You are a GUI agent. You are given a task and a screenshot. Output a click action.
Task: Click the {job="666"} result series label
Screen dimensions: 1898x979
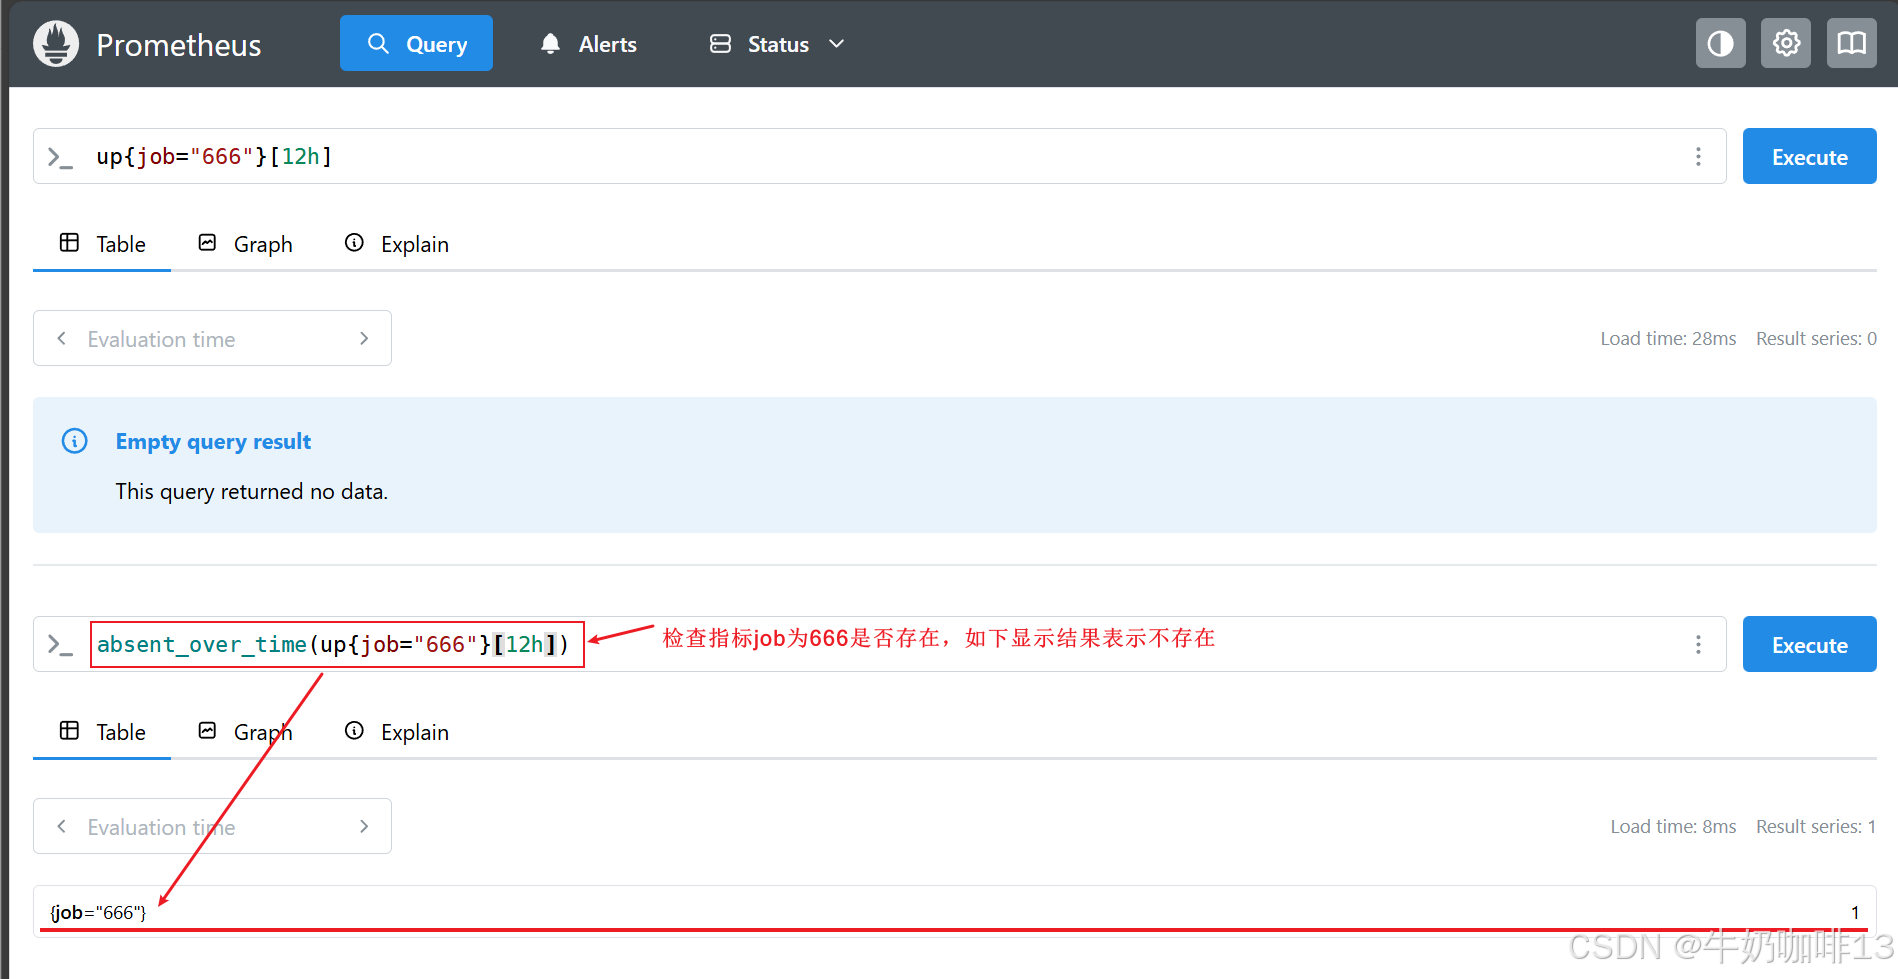98,912
